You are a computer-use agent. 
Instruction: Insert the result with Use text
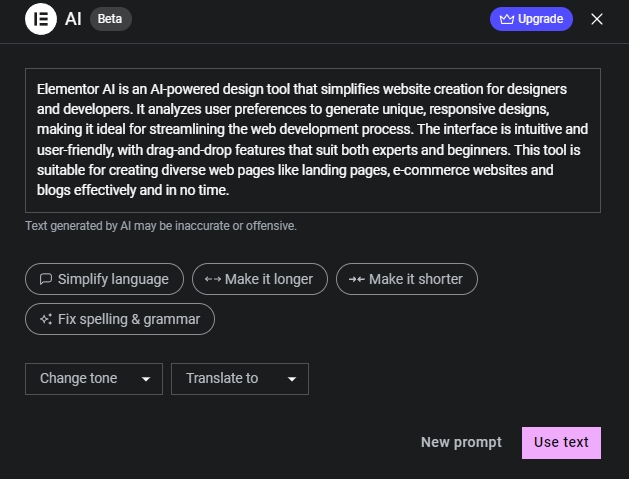coord(561,442)
